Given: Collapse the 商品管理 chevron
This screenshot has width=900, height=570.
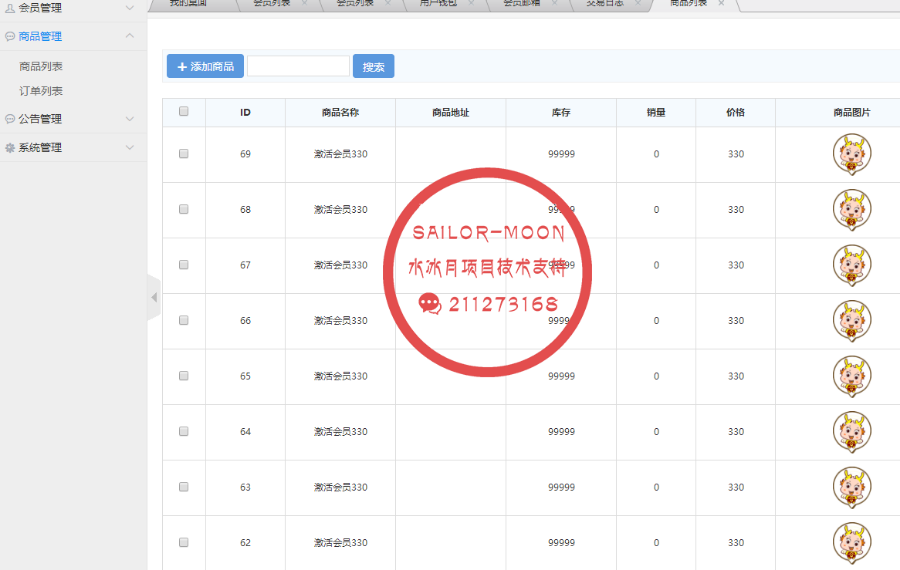Looking at the screenshot, I should [x=130, y=36].
